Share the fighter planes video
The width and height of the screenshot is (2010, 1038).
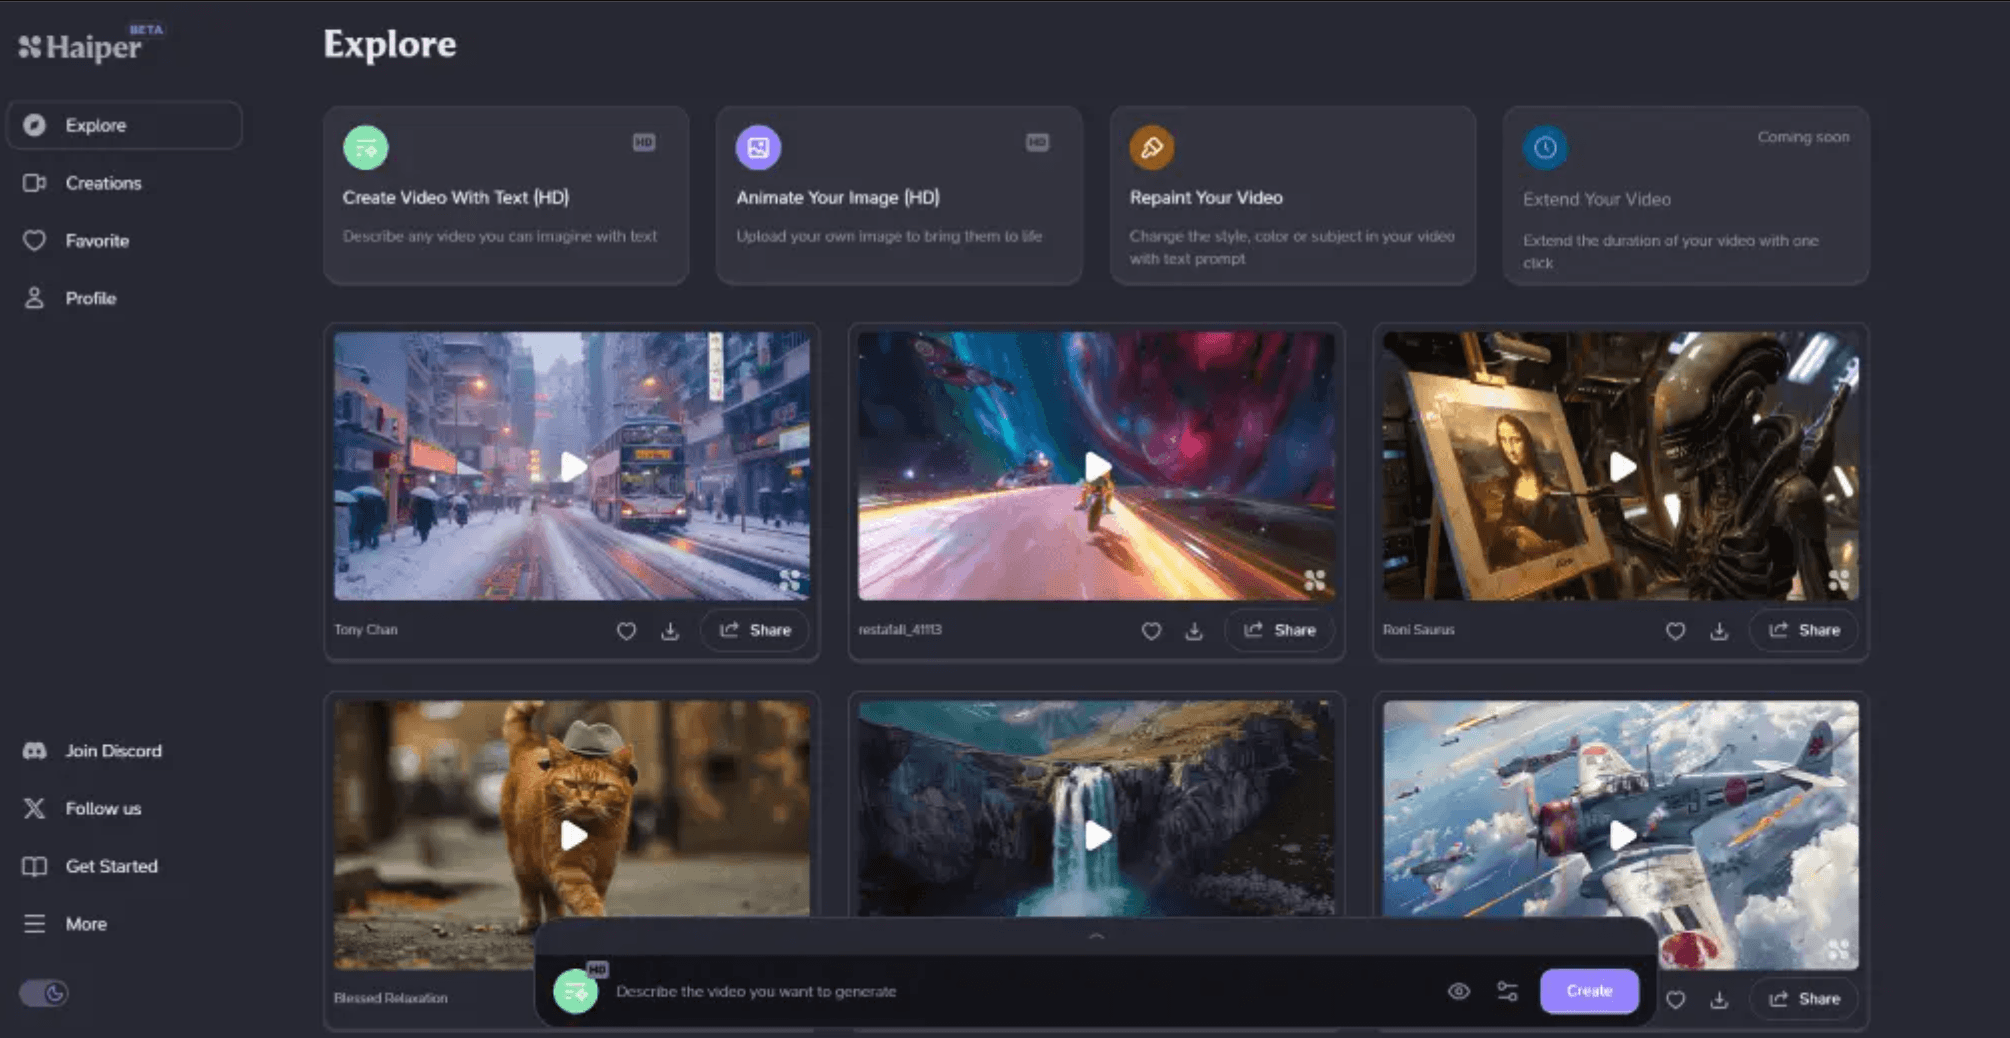pos(1804,998)
